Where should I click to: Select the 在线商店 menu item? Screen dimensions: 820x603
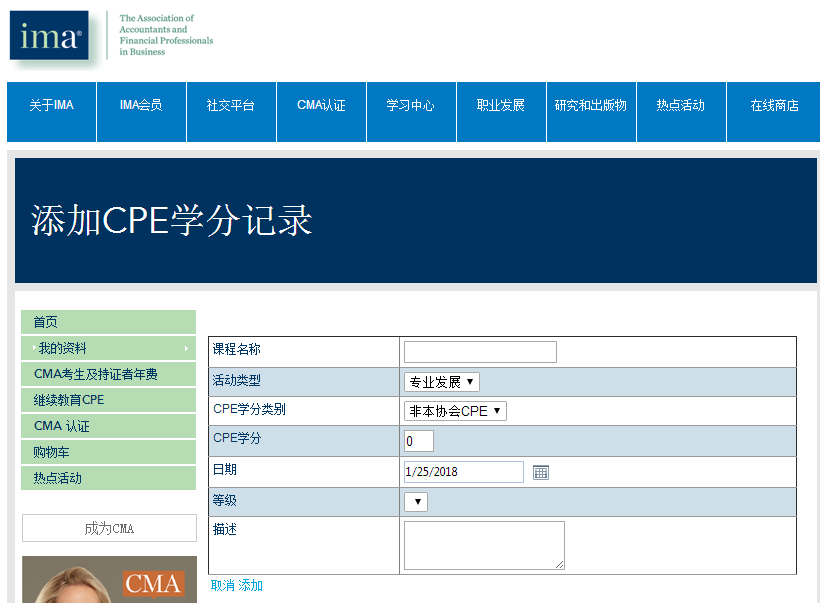coord(771,111)
